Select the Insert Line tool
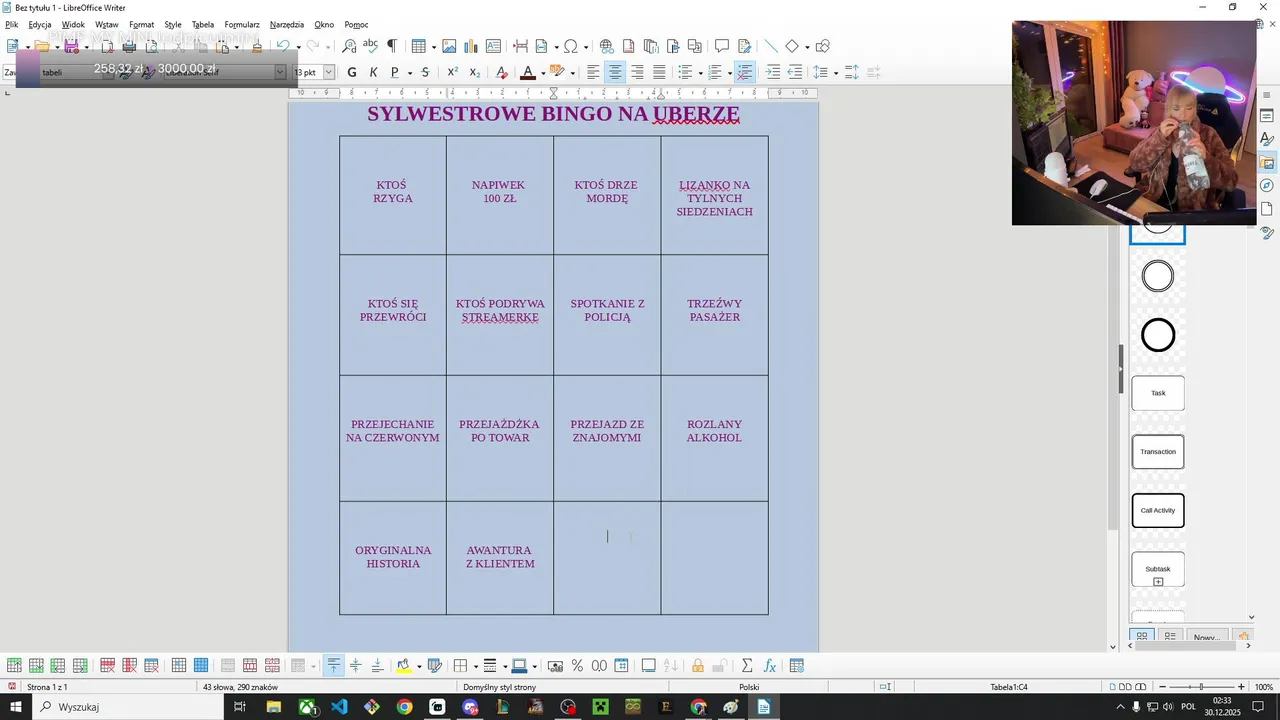This screenshot has height=720, width=1280. (770, 46)
